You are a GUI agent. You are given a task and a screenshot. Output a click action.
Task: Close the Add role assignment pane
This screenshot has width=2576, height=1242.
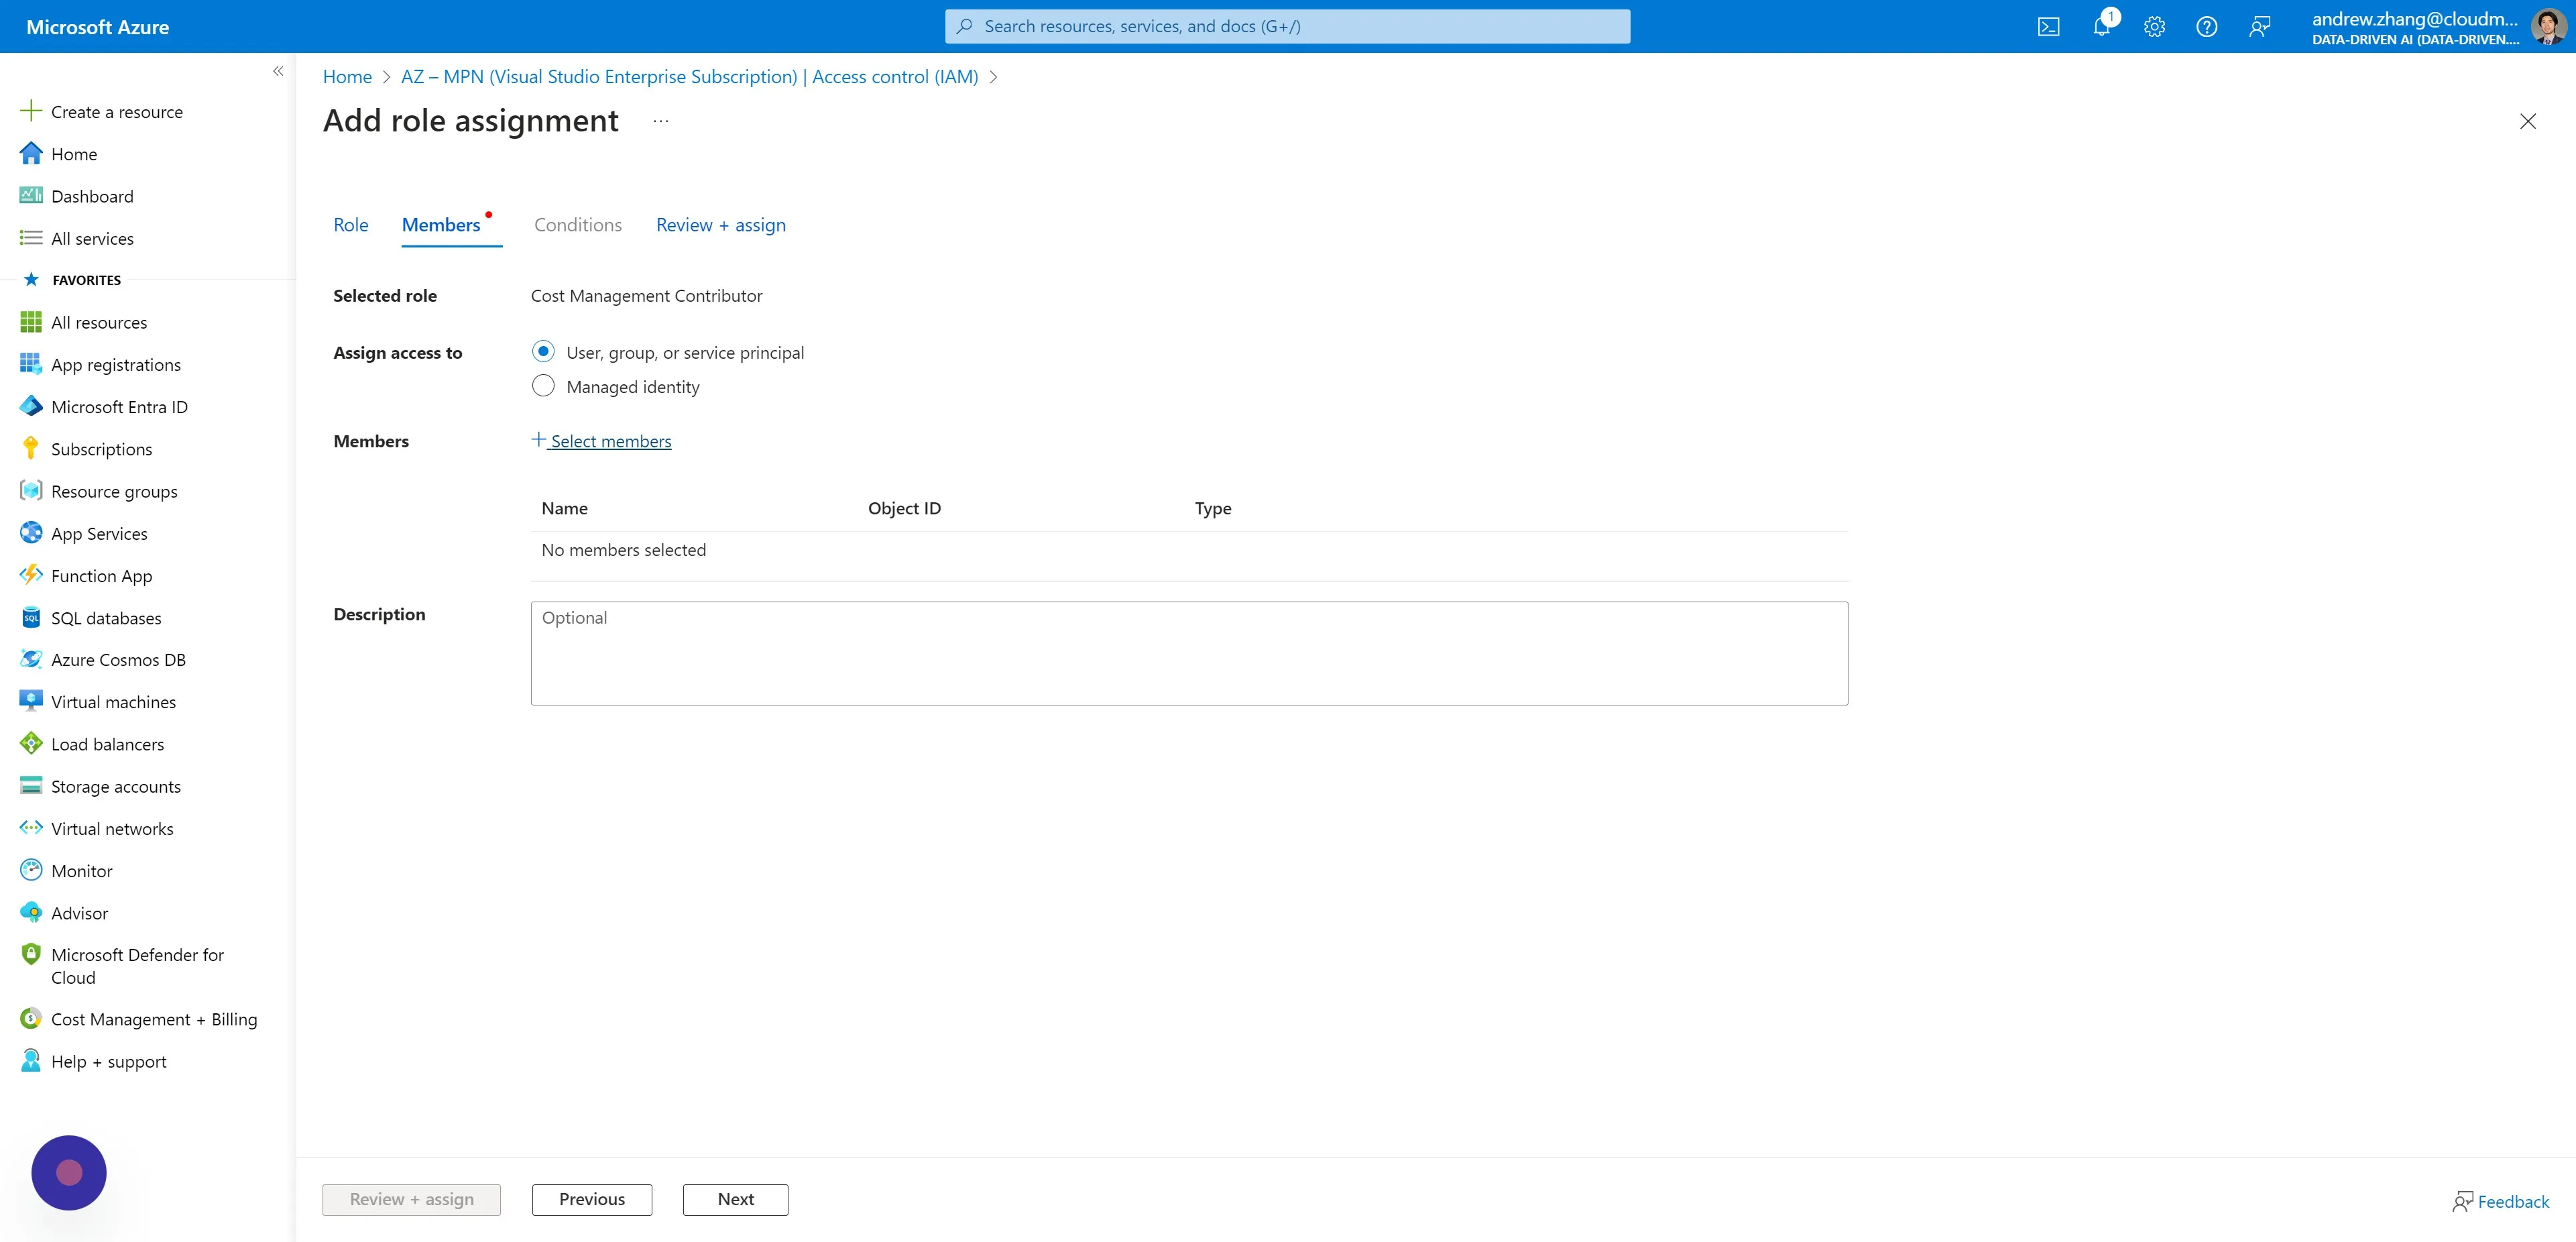[x=2528, y=121]
